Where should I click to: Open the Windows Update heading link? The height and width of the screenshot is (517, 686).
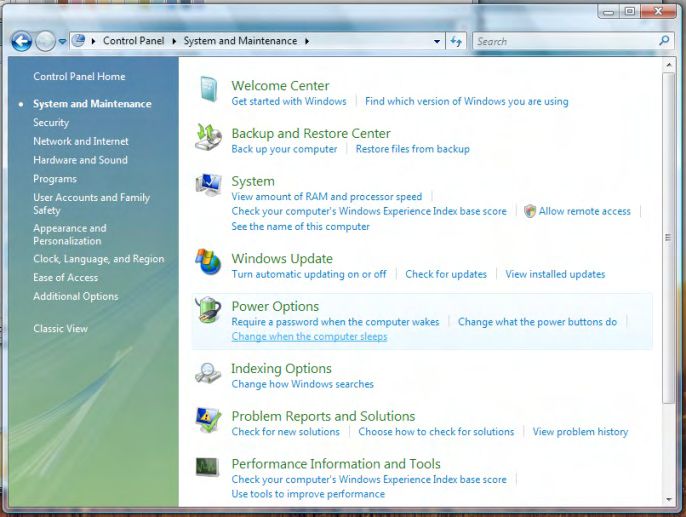click(282, 258)
